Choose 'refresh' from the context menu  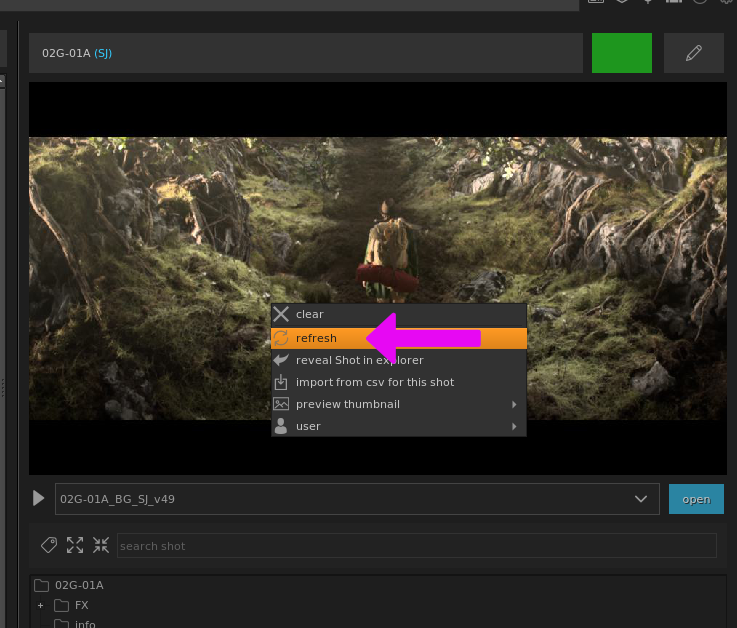[x=399, y=338]
